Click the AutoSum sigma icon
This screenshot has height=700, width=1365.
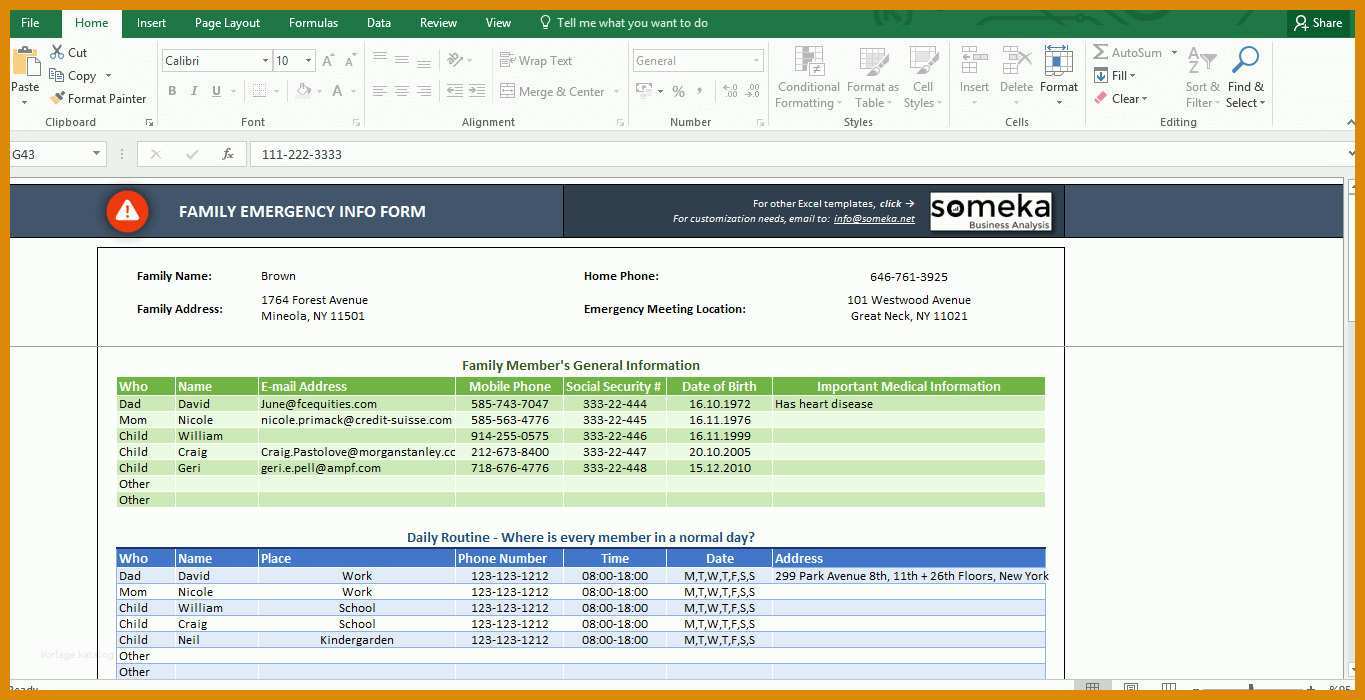tap(1101, 52)
